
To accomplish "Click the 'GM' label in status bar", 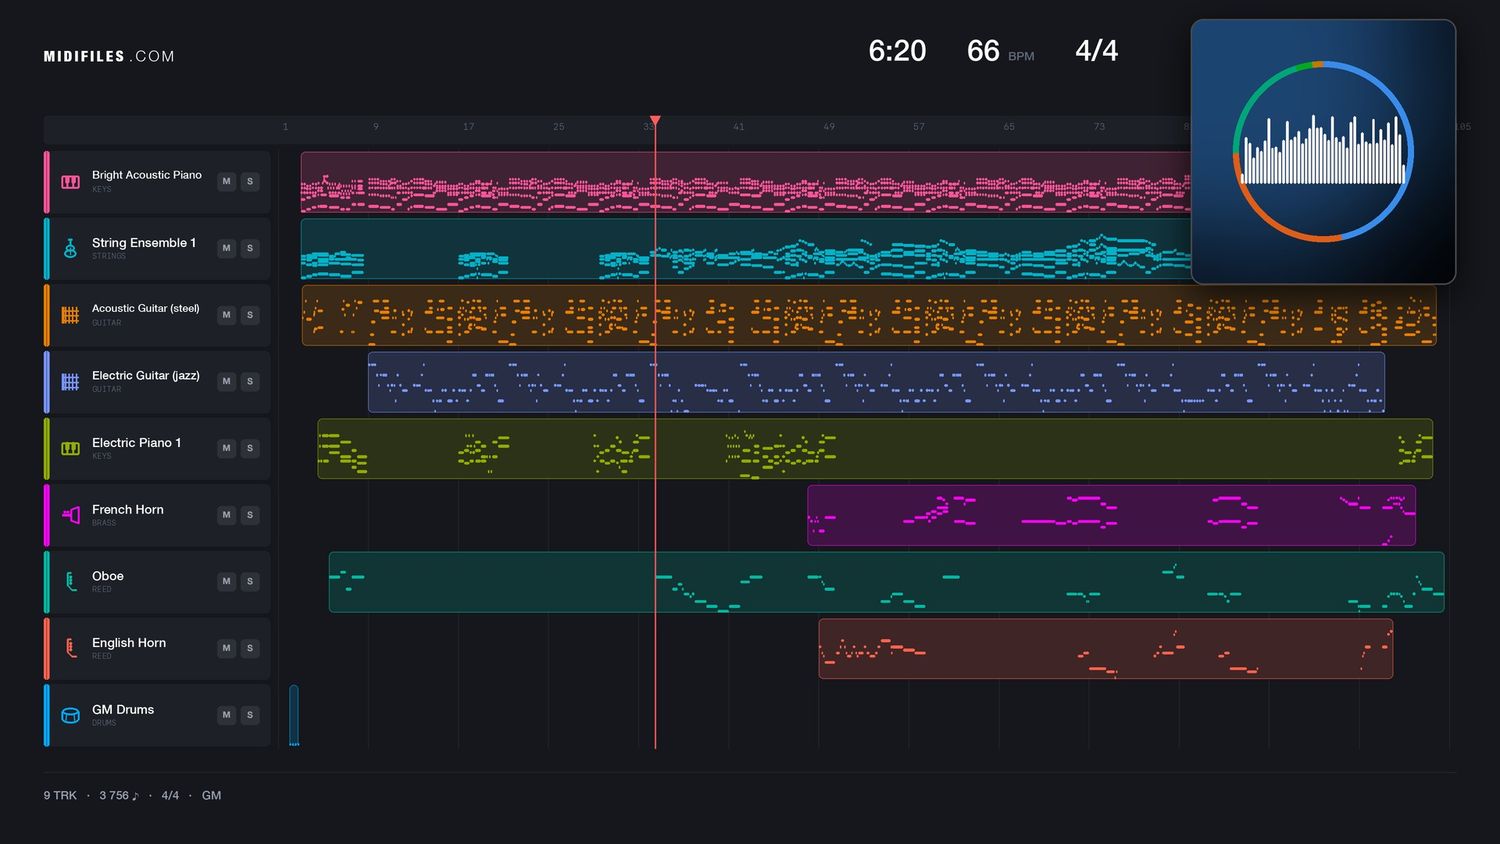I will pyautogui.click(x=211, y=796).
